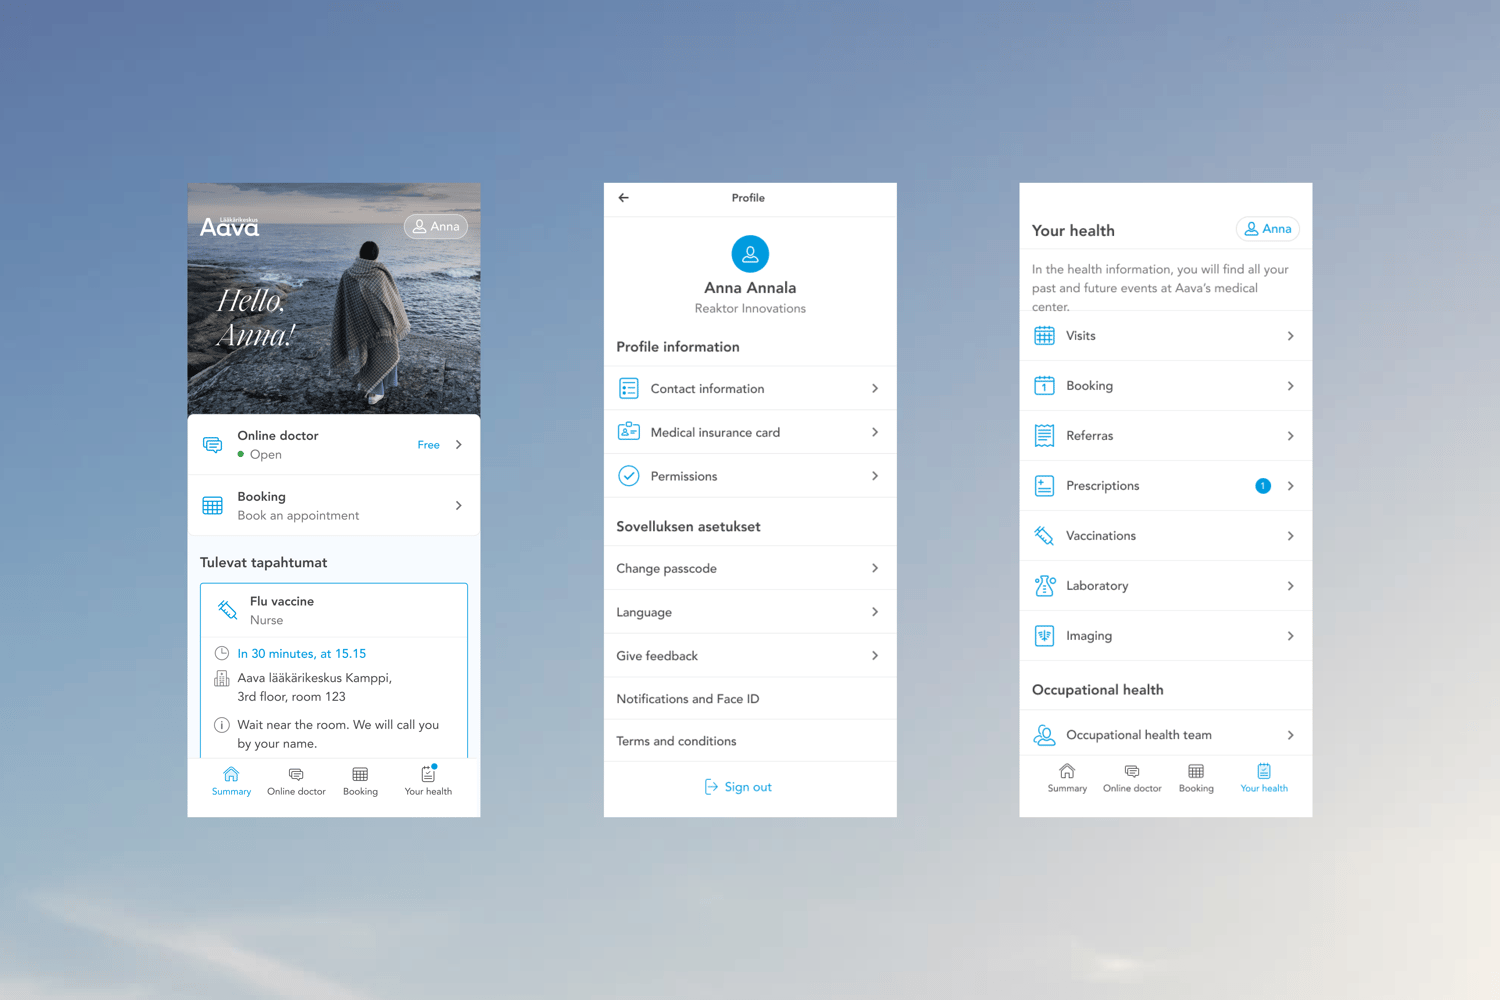The height and width of the screenshot is (1000, 1500).
Task: Sign out of the app
Action: point(748,787)
